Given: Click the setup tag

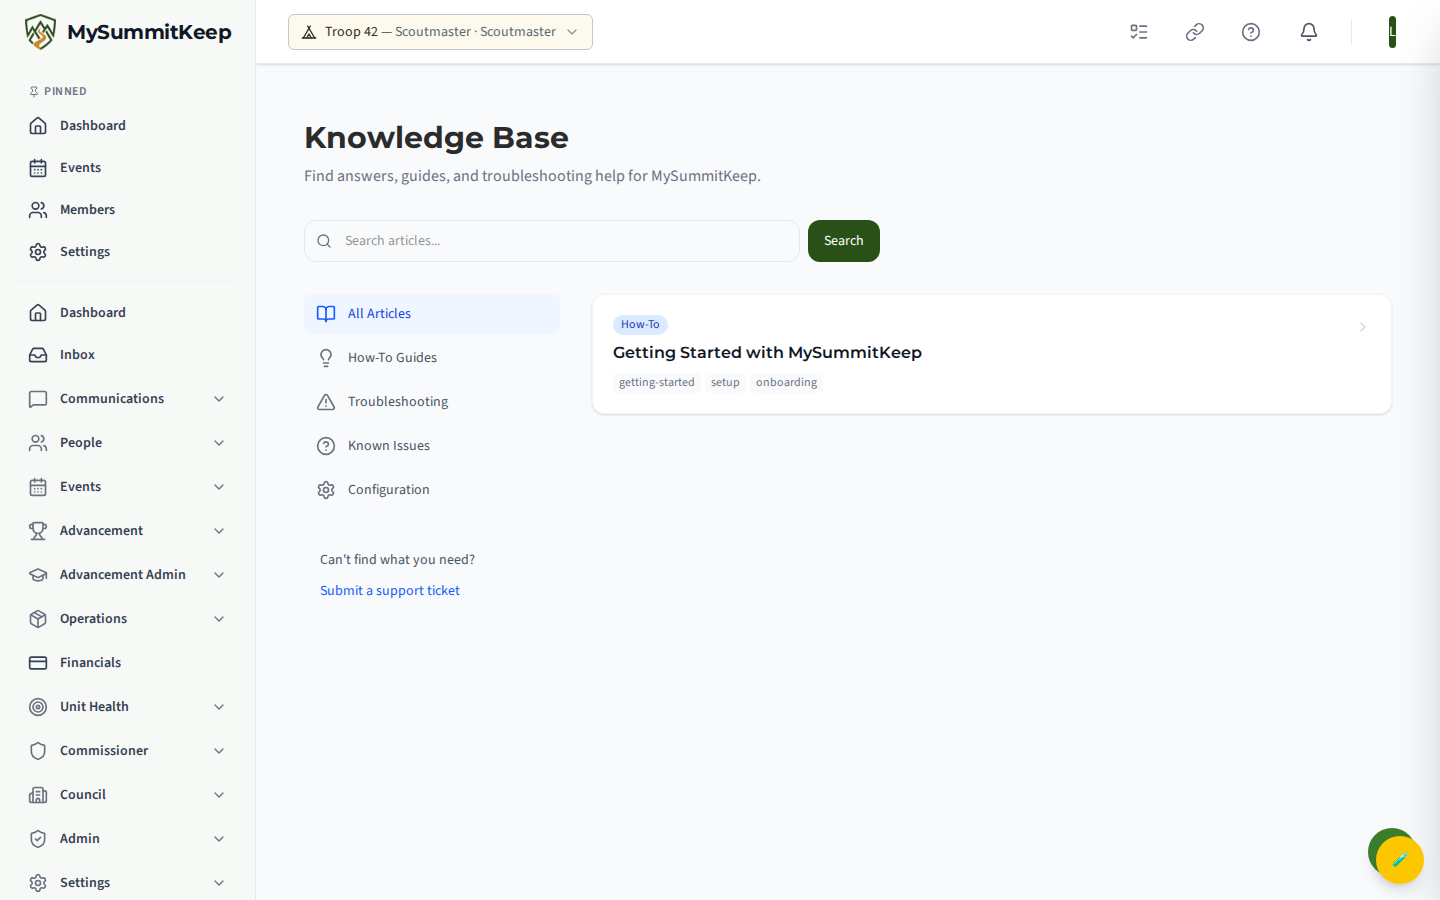Looking at the screenshot, I should tap(725, 383).
